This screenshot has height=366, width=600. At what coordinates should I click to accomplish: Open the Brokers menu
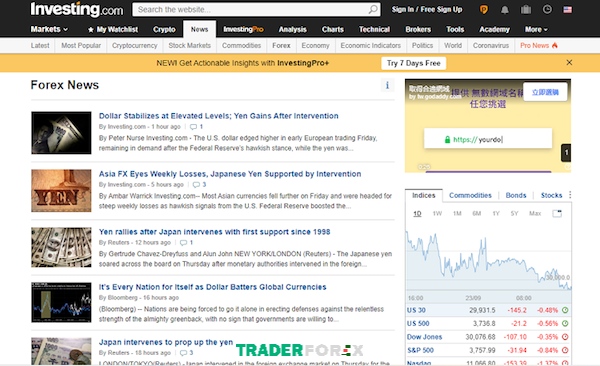click(x=418, y=29)
